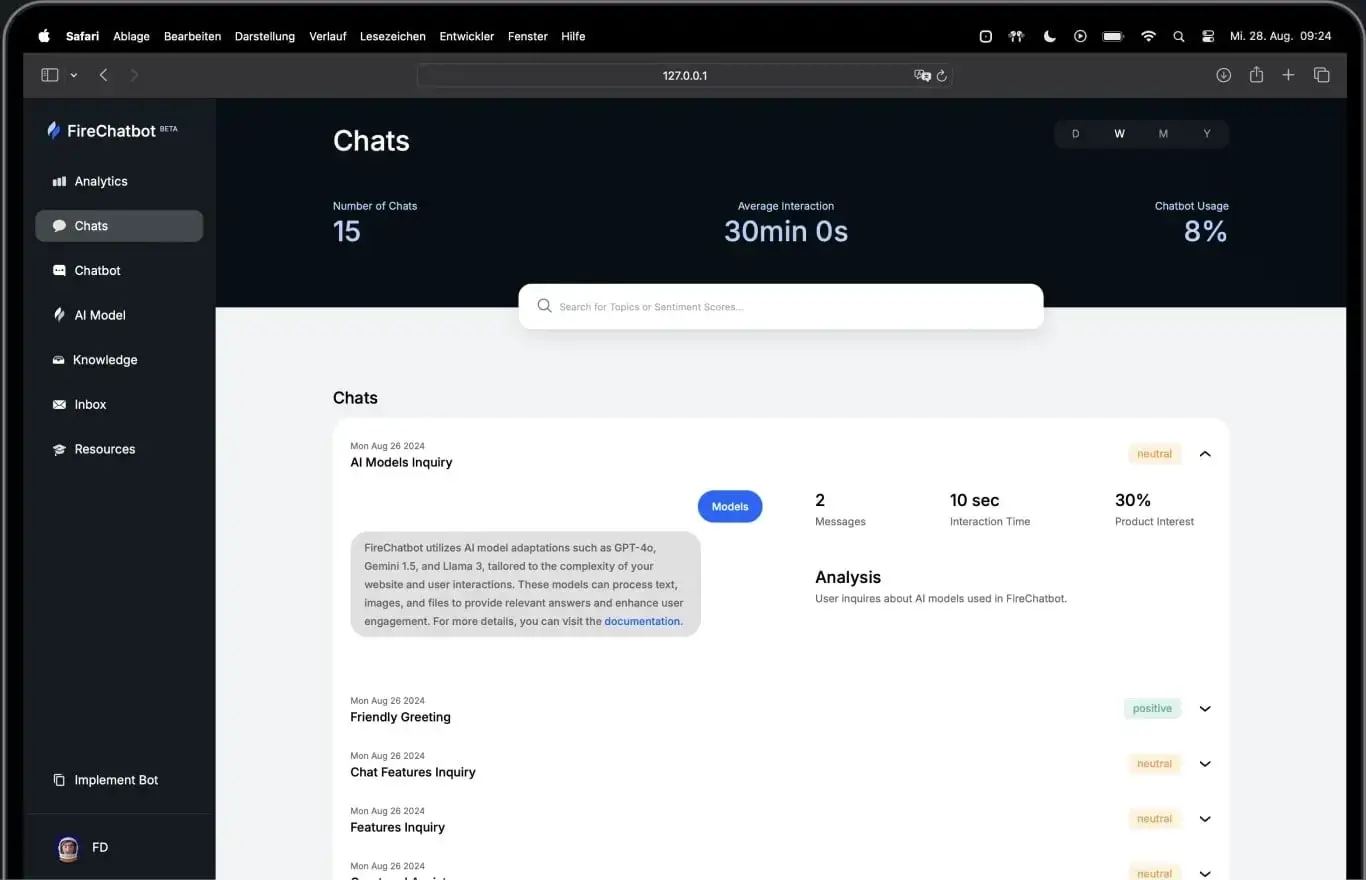
Task: Click the translate icon in address bar
Action: click(x=922, y=75)
